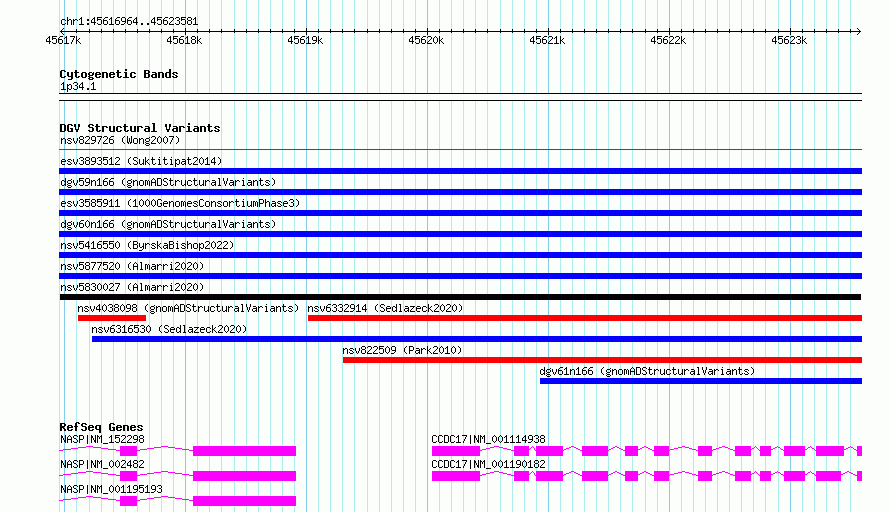Click the 45618k ruler tick label
This screenshot has height=512, width=890.
point(184,40)
